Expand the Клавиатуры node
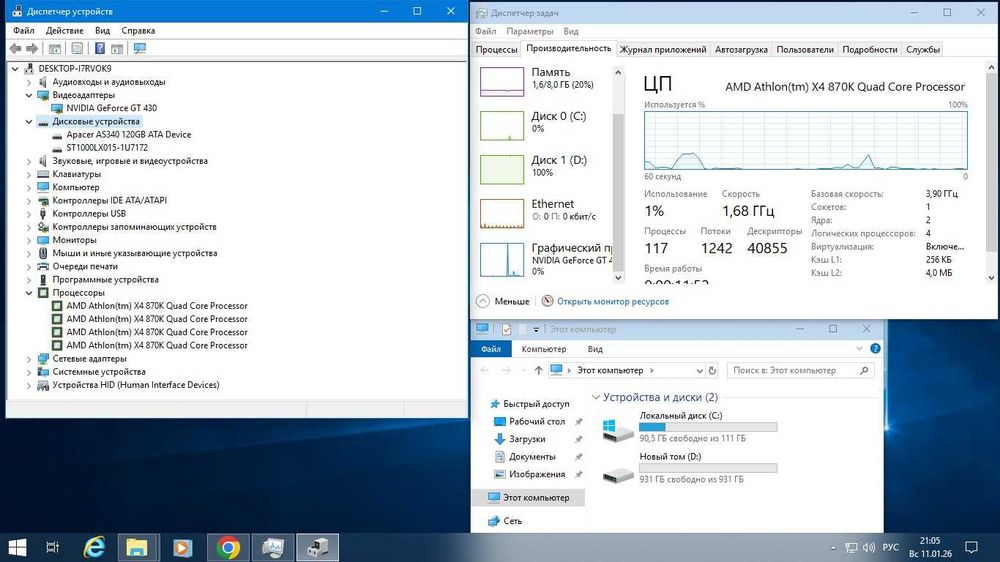 [x=29, y=174]
